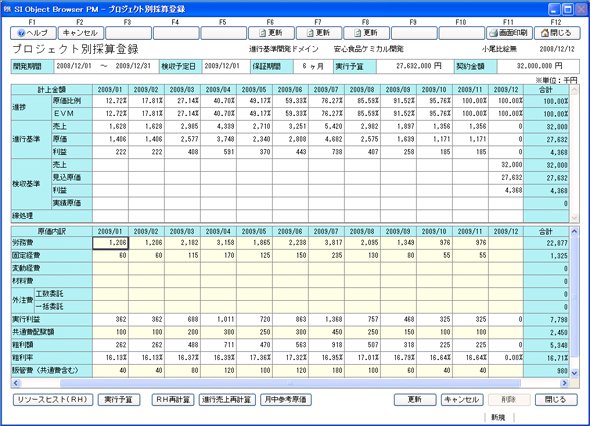Click the F6 更新 button

pyautogui.click(x=271, y=33)
